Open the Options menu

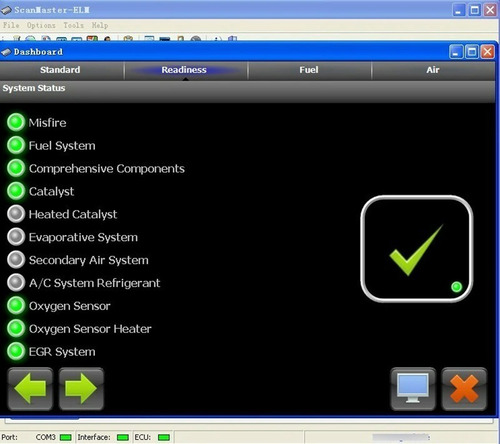pyautogui.click(x=41, y=25)
